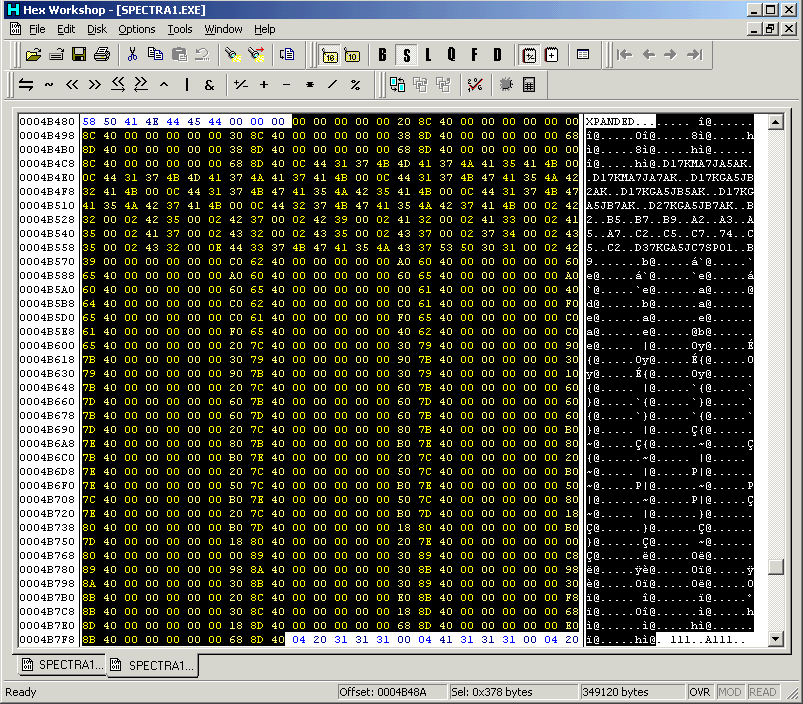Open the Tools menu

[x=180, y=29]
